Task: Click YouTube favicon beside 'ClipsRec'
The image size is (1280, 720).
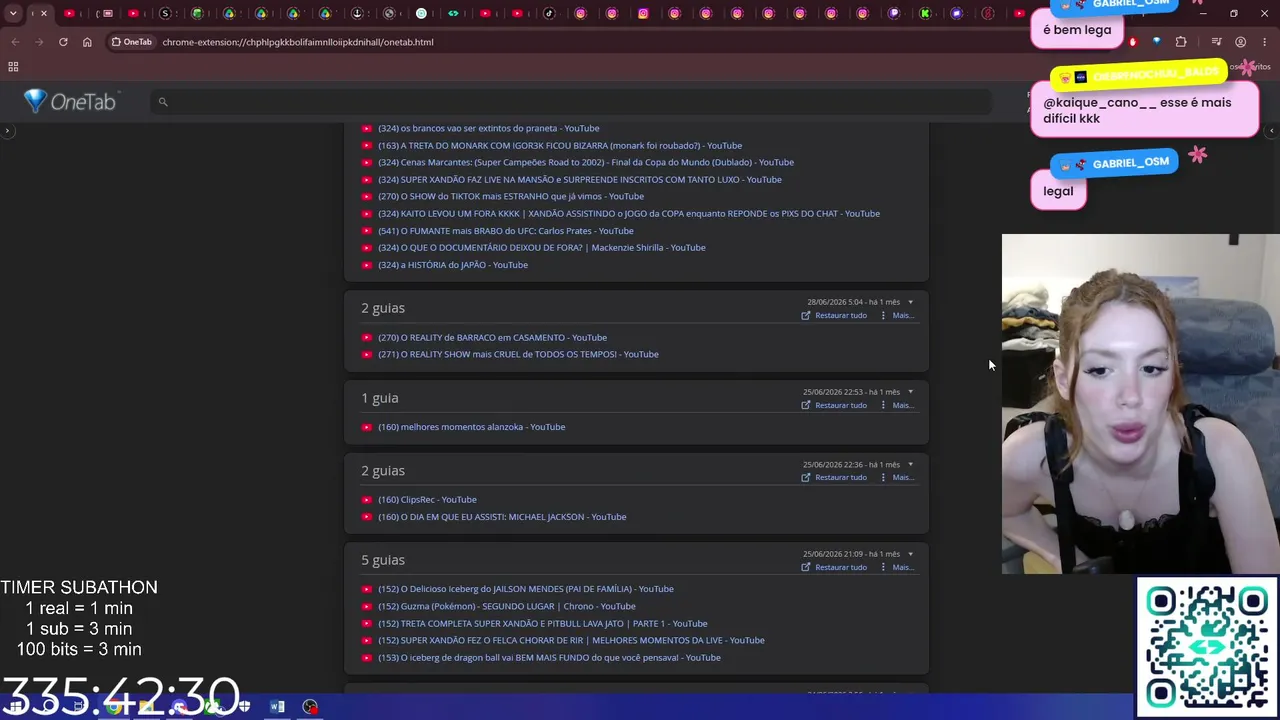Action: (x=367, y=499)
